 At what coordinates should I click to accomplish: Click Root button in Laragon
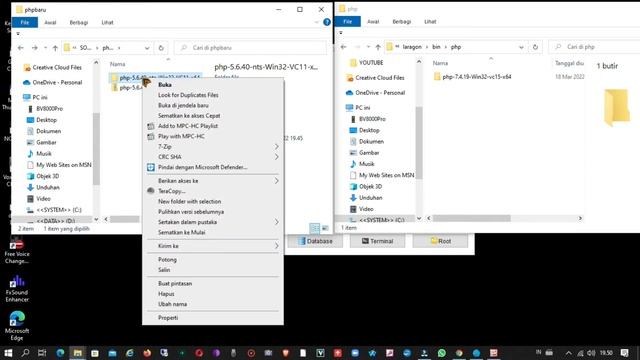tap(440, 241)
